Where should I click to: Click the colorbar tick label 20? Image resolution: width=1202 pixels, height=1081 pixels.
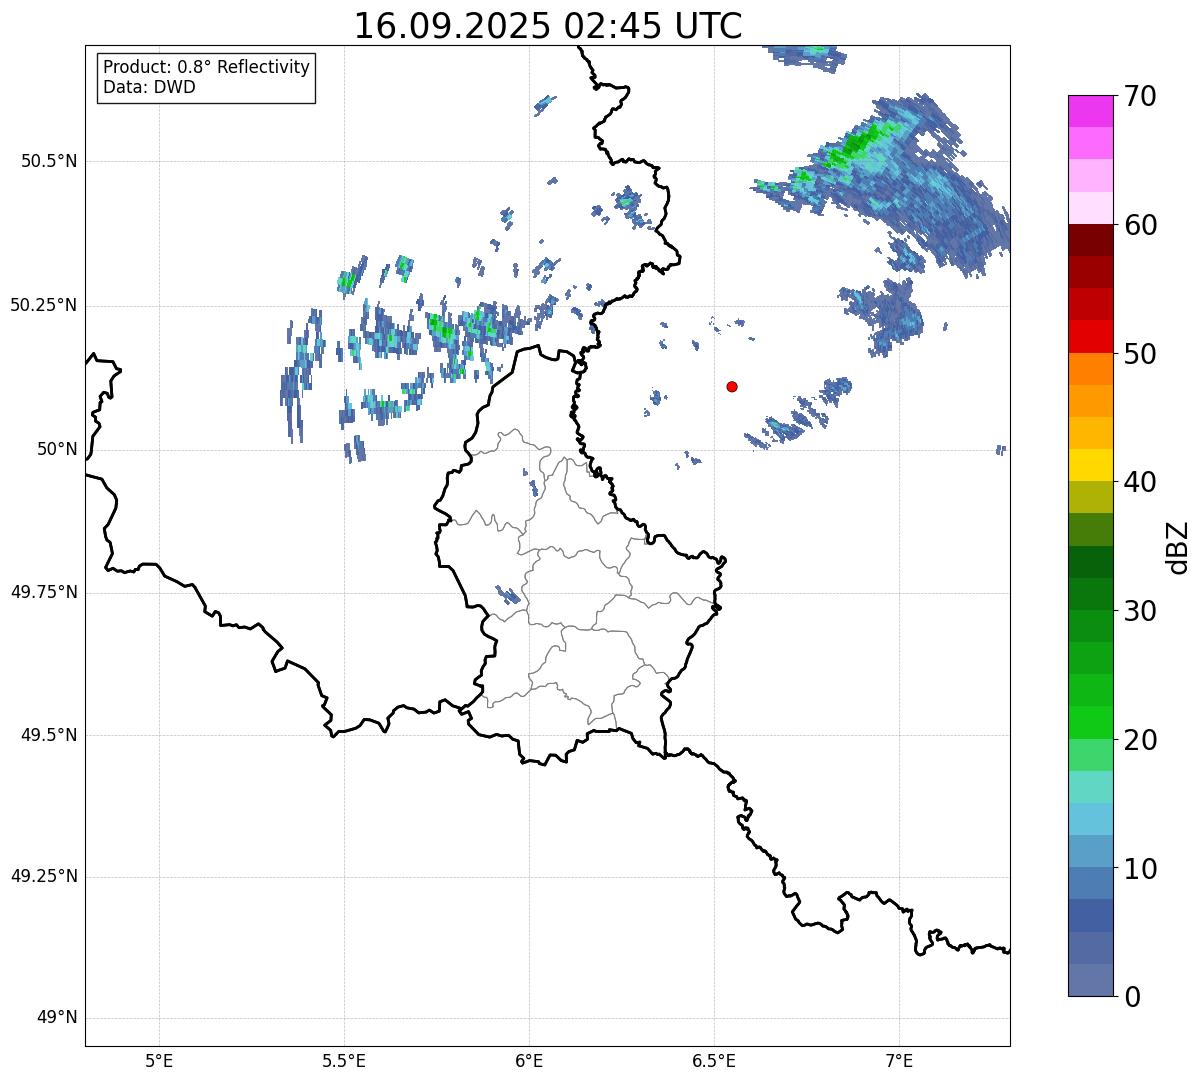click(1140, 741)
